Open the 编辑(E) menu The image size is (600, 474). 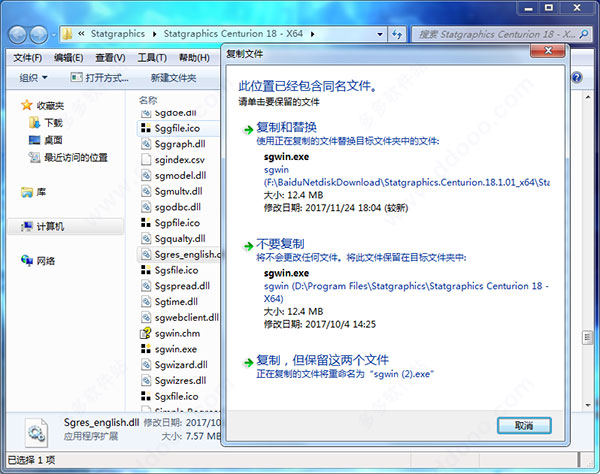point(68,58)
